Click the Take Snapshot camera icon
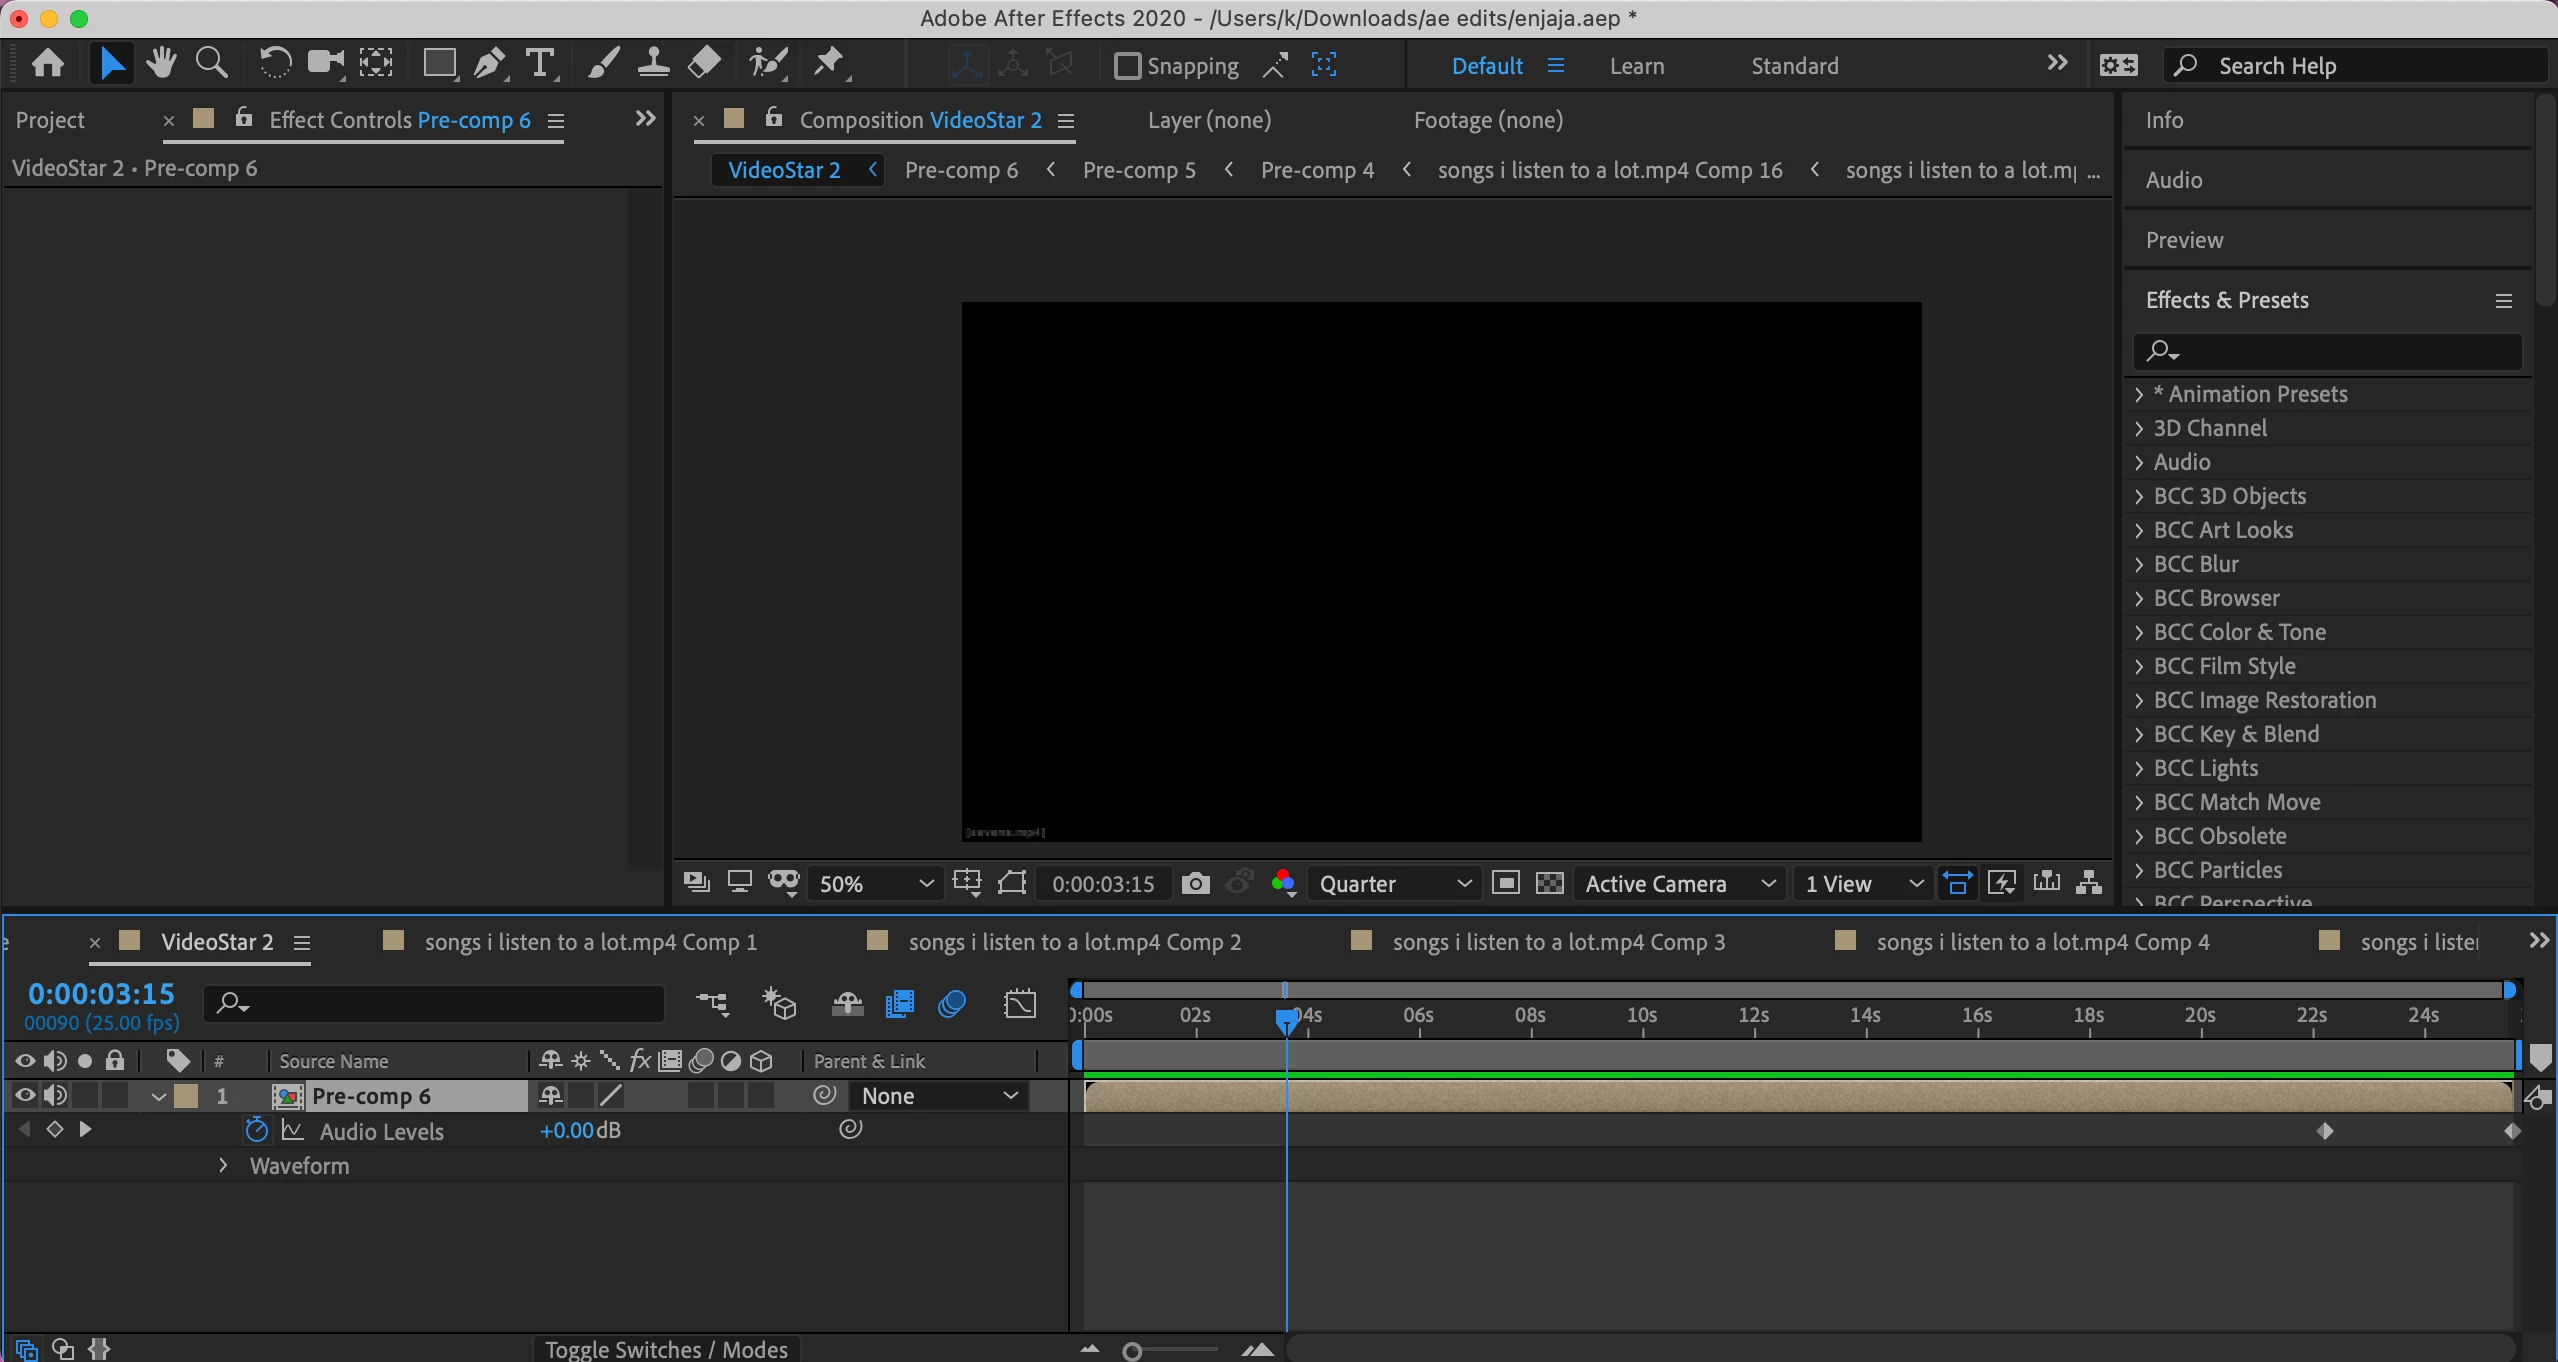2558x1362 pixels. click(1195, 883)
